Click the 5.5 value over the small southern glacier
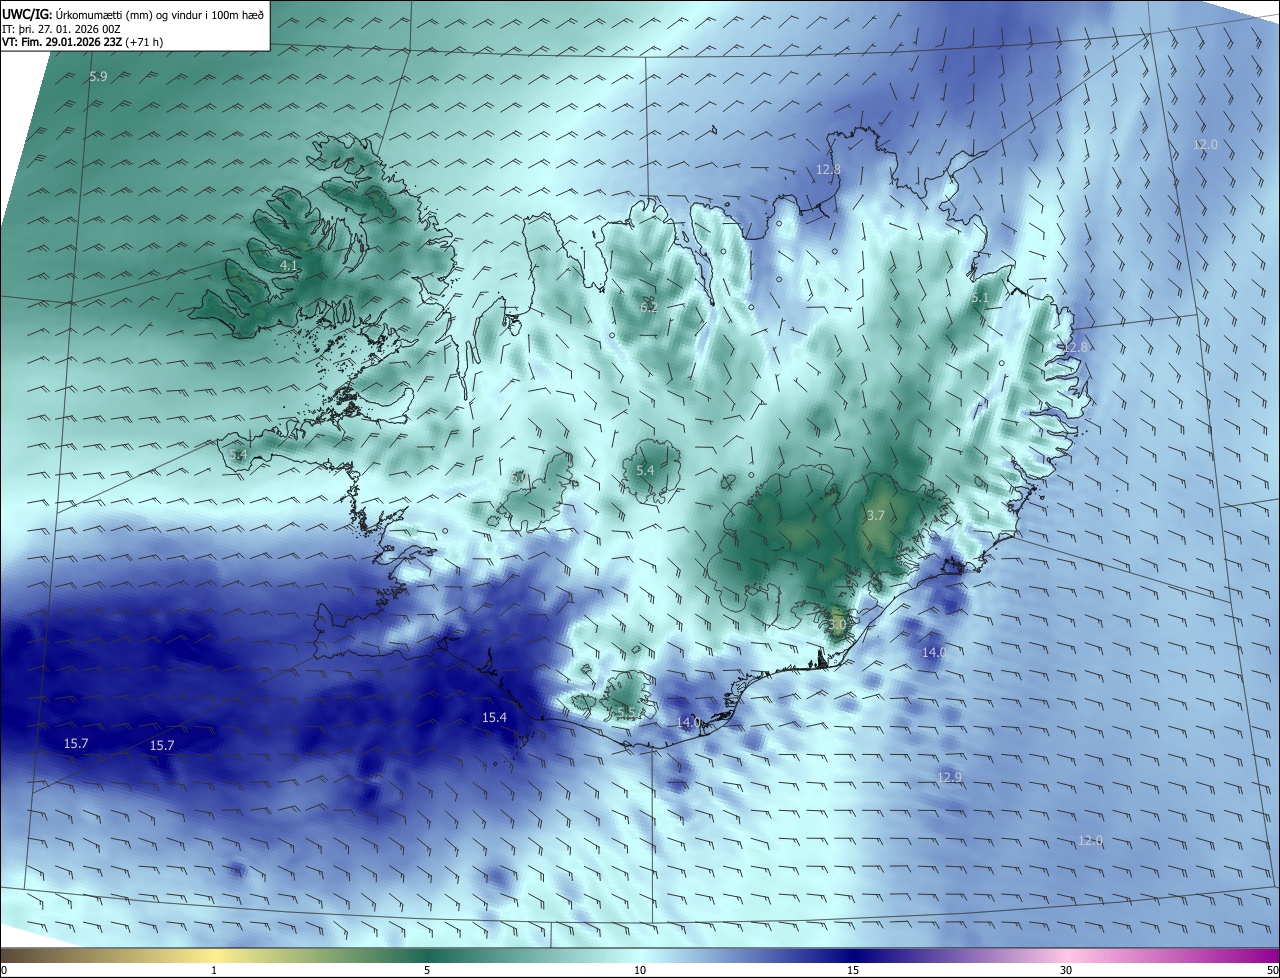 click(627, 711)
